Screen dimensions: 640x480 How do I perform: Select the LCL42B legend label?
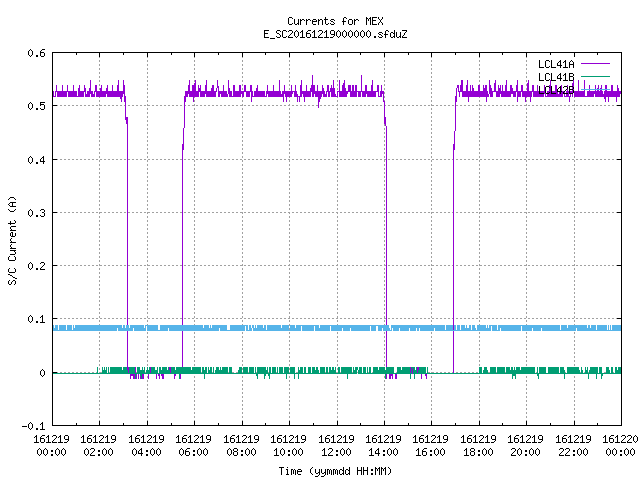(556, 90)
